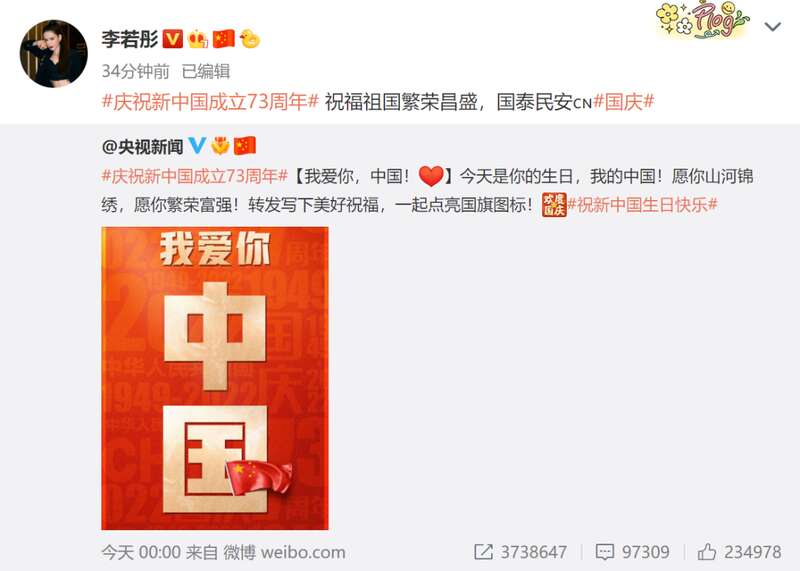Open comments with count 97309

[x=633, y=552]
